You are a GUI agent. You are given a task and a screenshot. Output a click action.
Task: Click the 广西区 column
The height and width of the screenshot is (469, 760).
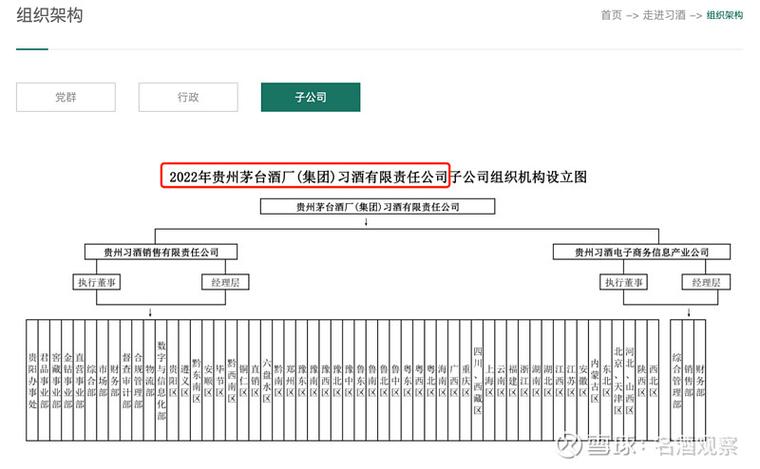pos(454,380)
